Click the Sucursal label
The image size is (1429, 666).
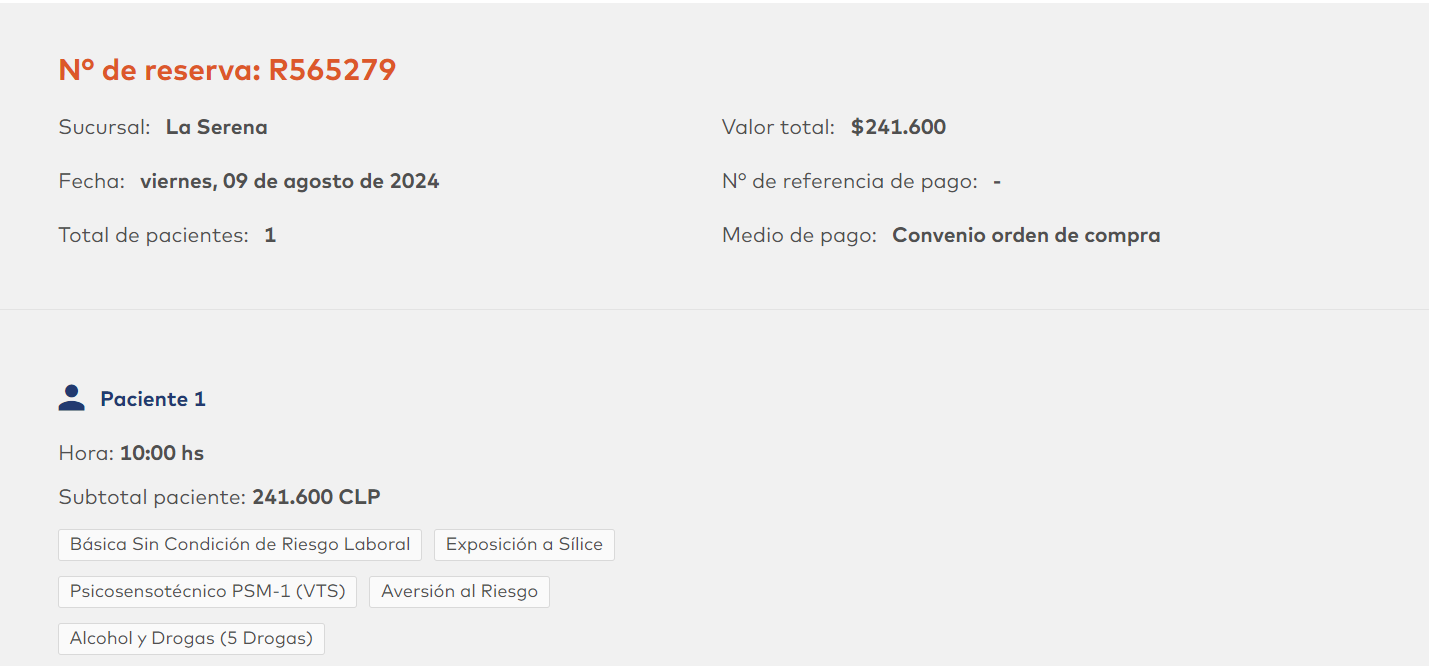tap(104, 127)
